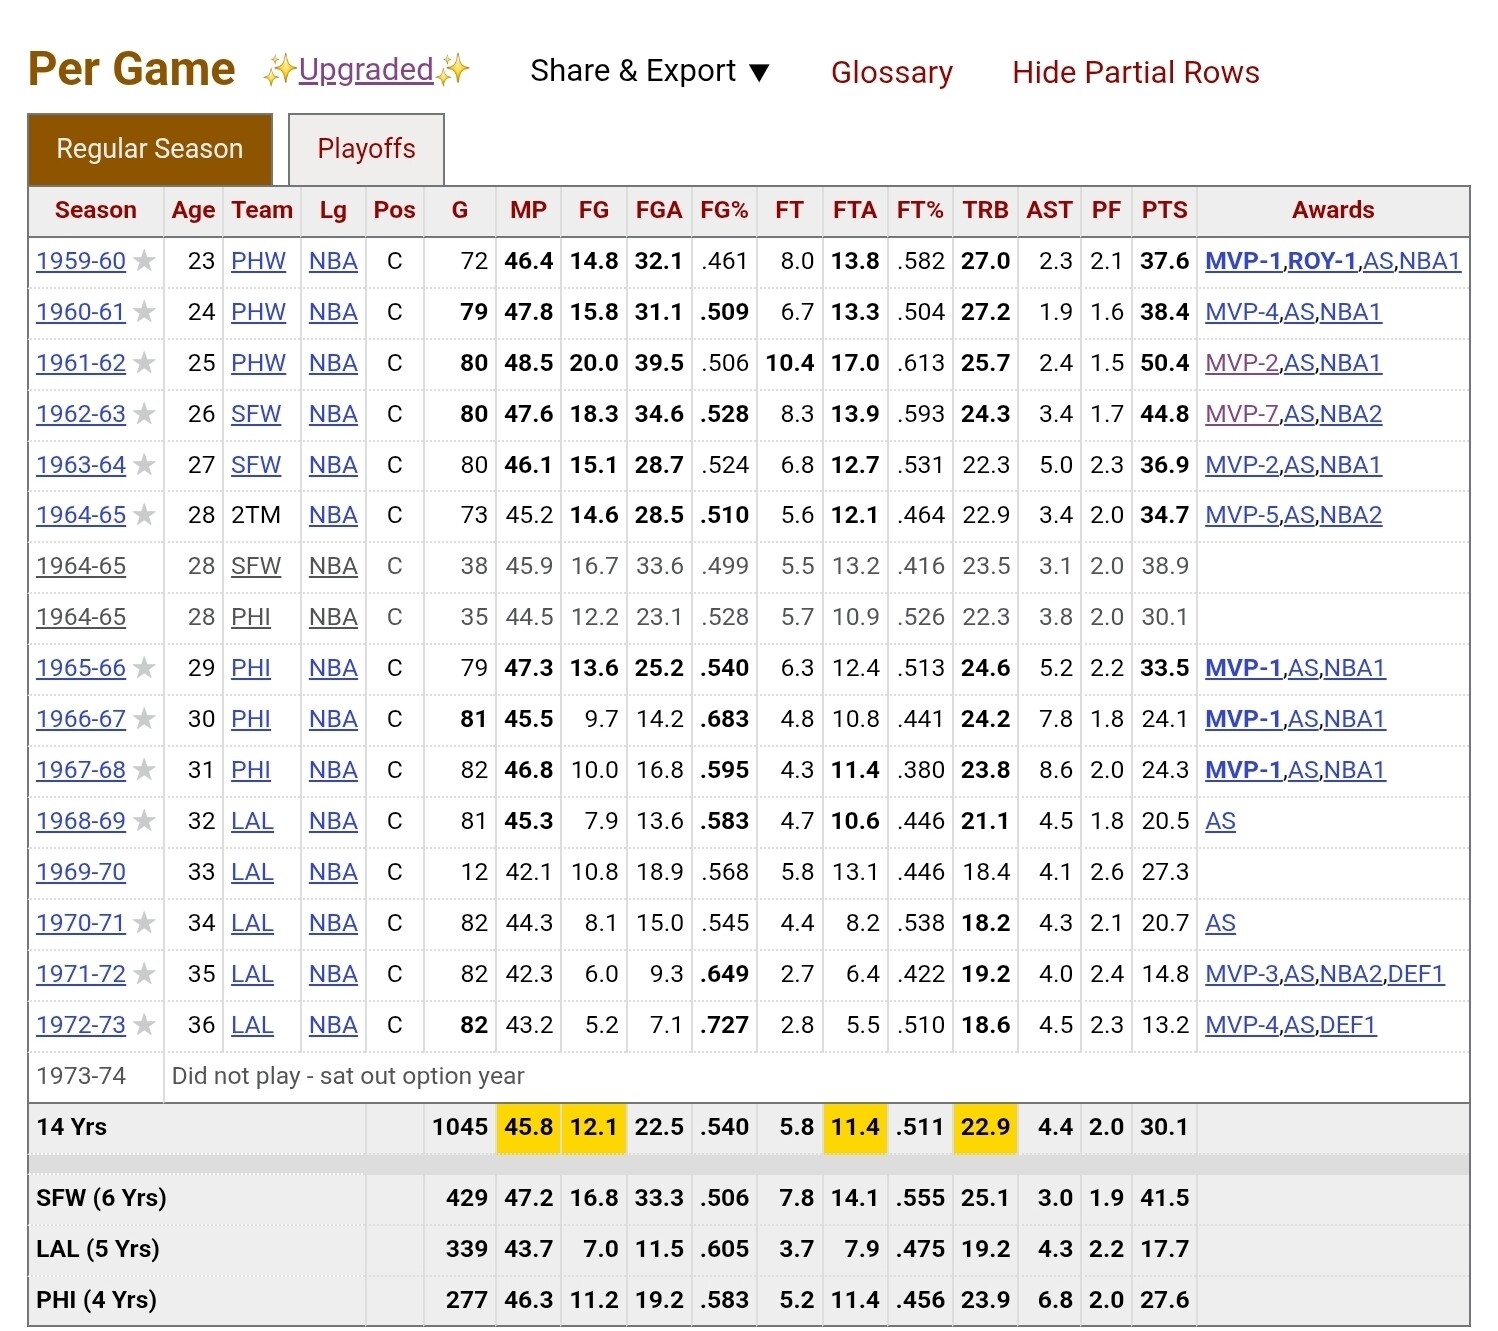Open the MVP-3 link in the 1971-72 row
The height and width of the screenshot is (1331, 1498).
[x=1242, y=974]
